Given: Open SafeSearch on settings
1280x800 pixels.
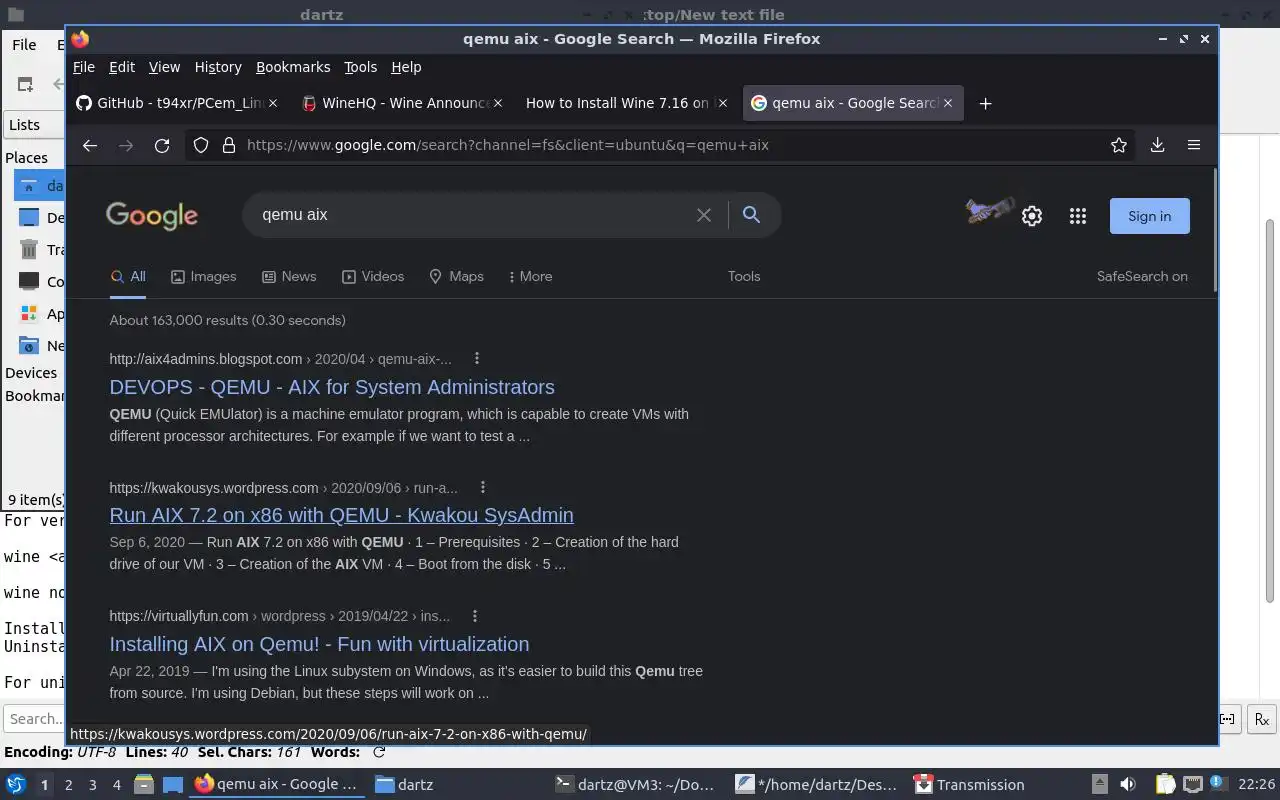Looking at the screenshot, I should pos(1142,276).
